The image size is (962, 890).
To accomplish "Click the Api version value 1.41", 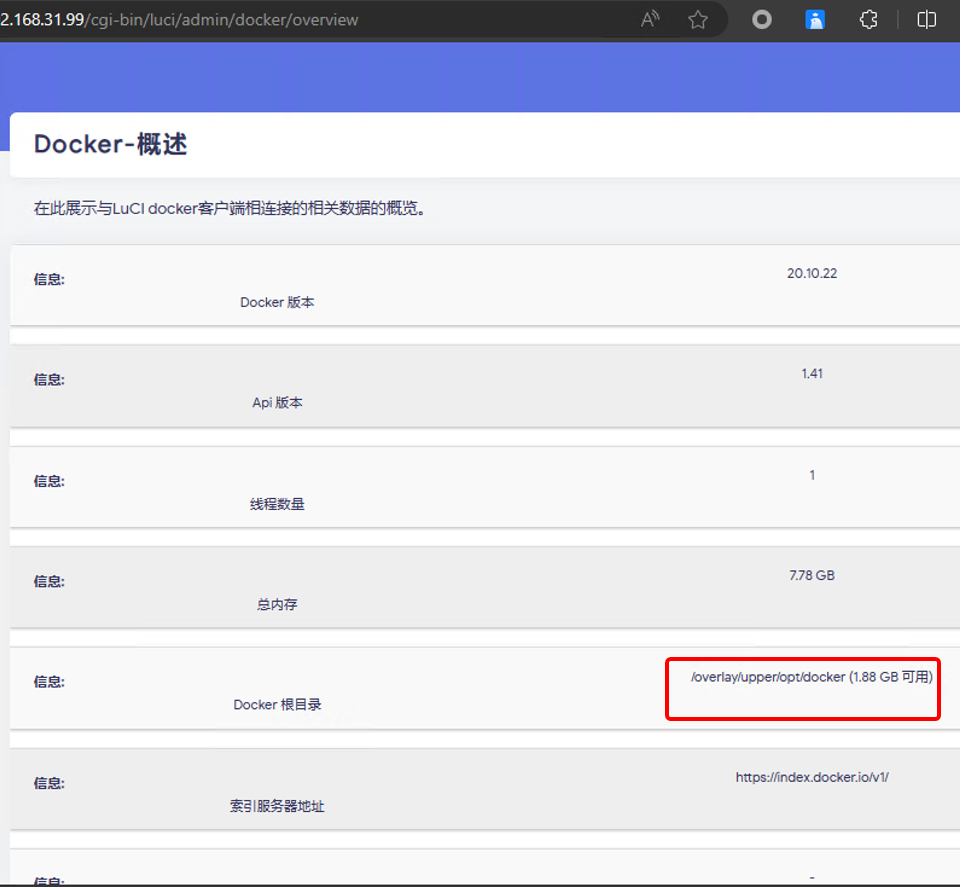I will click(811, 373).
